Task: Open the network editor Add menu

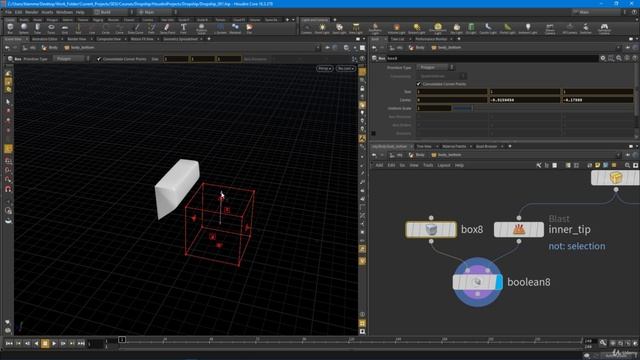Action: tap(379, 165)
